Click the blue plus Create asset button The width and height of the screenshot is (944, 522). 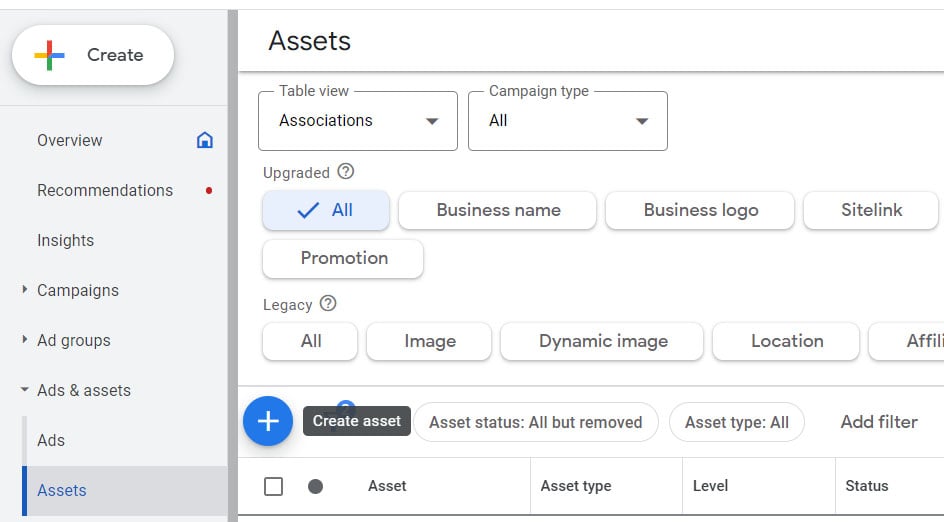click(268, 421)
